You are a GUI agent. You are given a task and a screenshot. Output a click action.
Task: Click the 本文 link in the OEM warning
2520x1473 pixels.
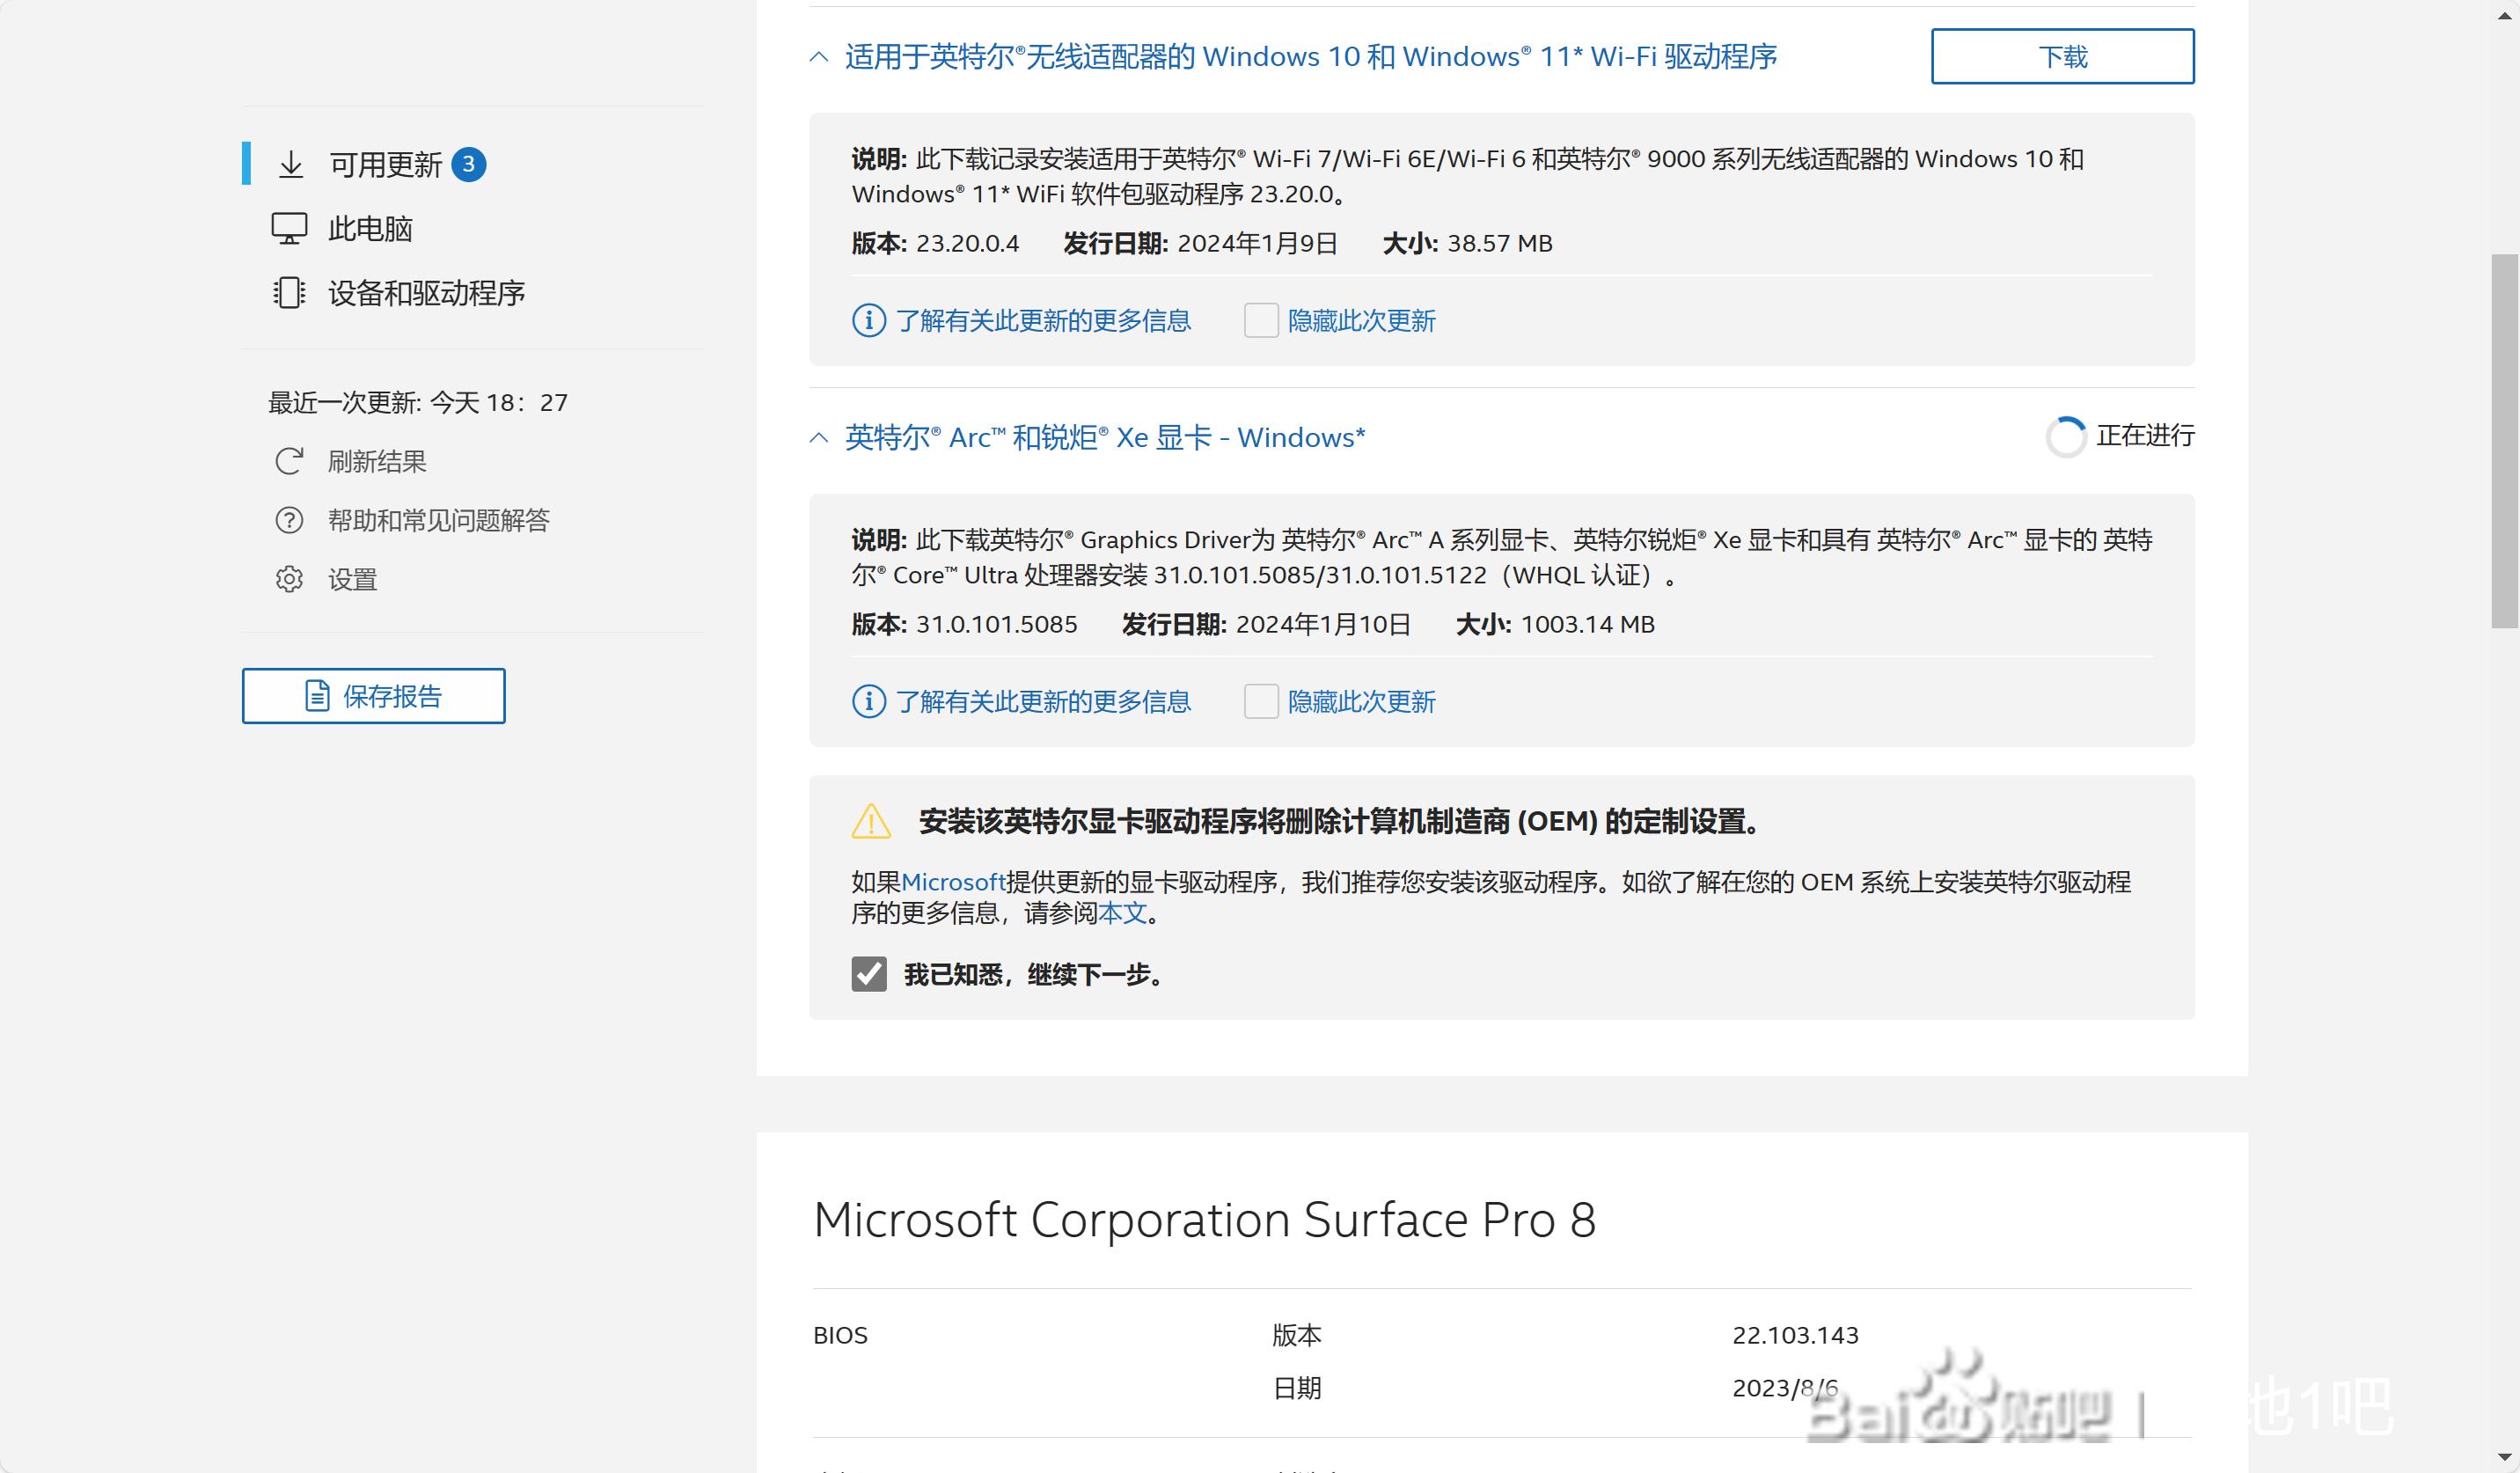coord(1122,913)
